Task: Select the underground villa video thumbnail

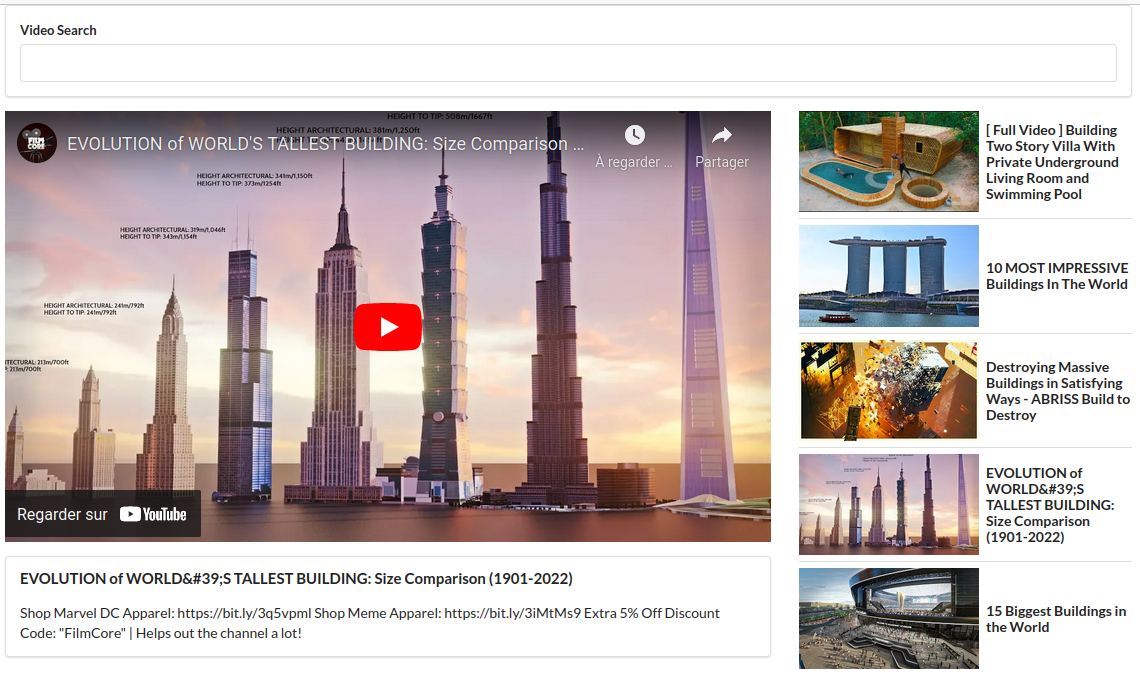Action: (888, 161)
